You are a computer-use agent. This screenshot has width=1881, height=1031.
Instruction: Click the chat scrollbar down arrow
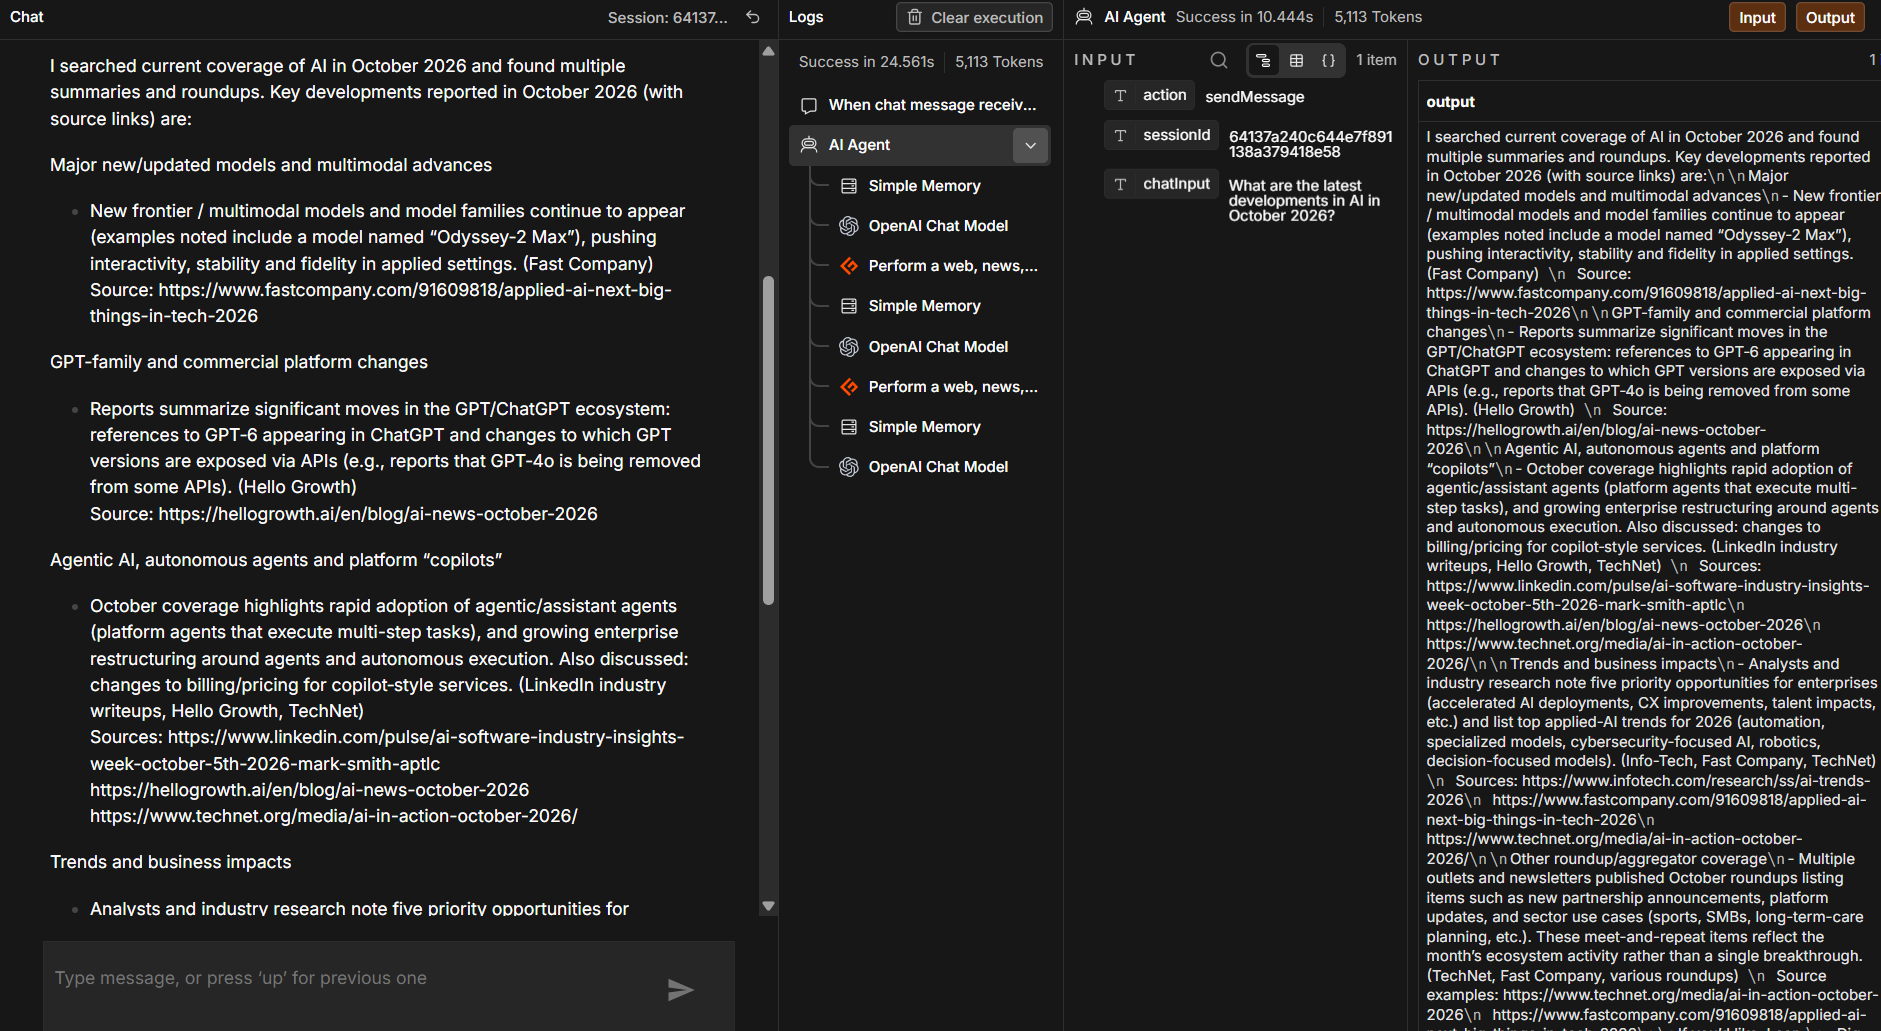point(769,906)
